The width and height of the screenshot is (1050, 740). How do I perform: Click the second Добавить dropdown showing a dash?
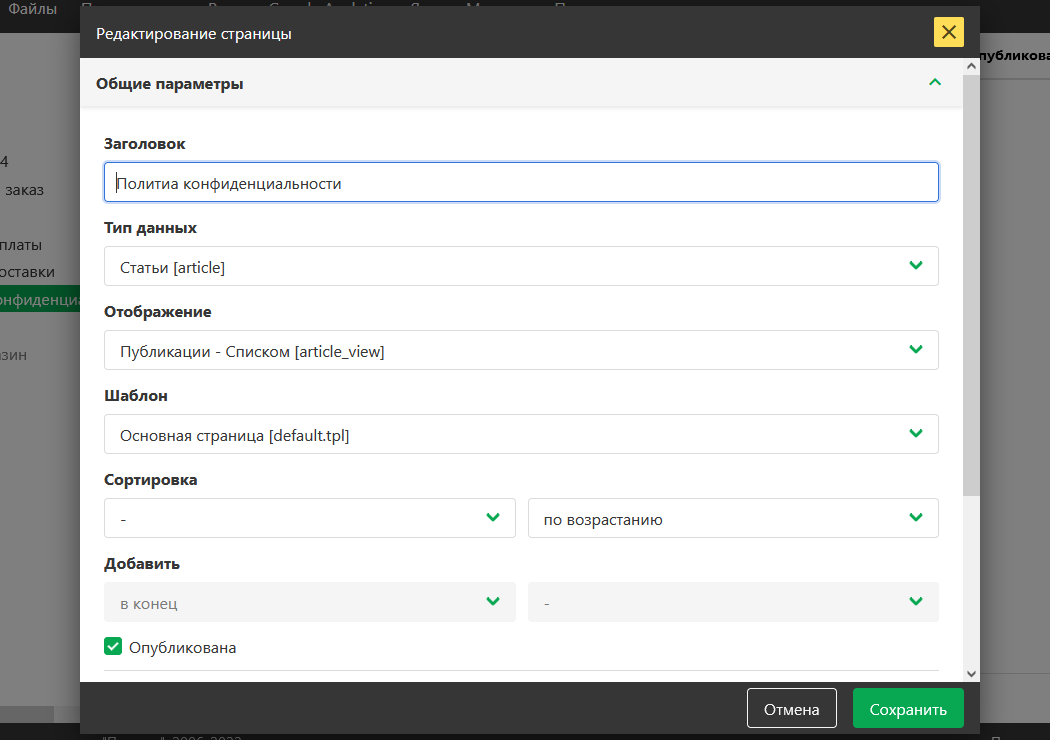pos(732,603)
